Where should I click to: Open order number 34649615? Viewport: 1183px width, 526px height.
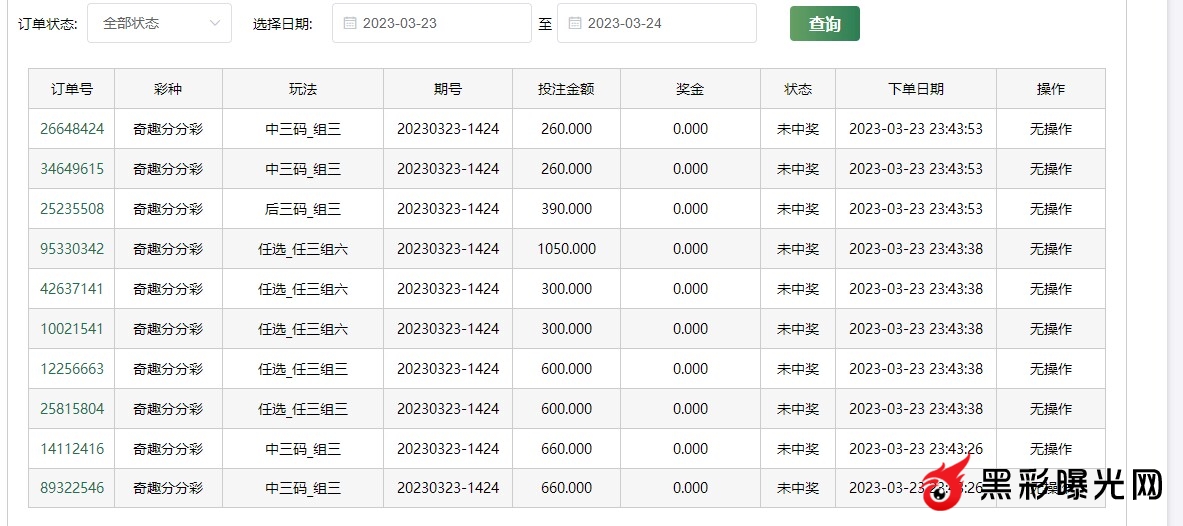click(72, 169)
